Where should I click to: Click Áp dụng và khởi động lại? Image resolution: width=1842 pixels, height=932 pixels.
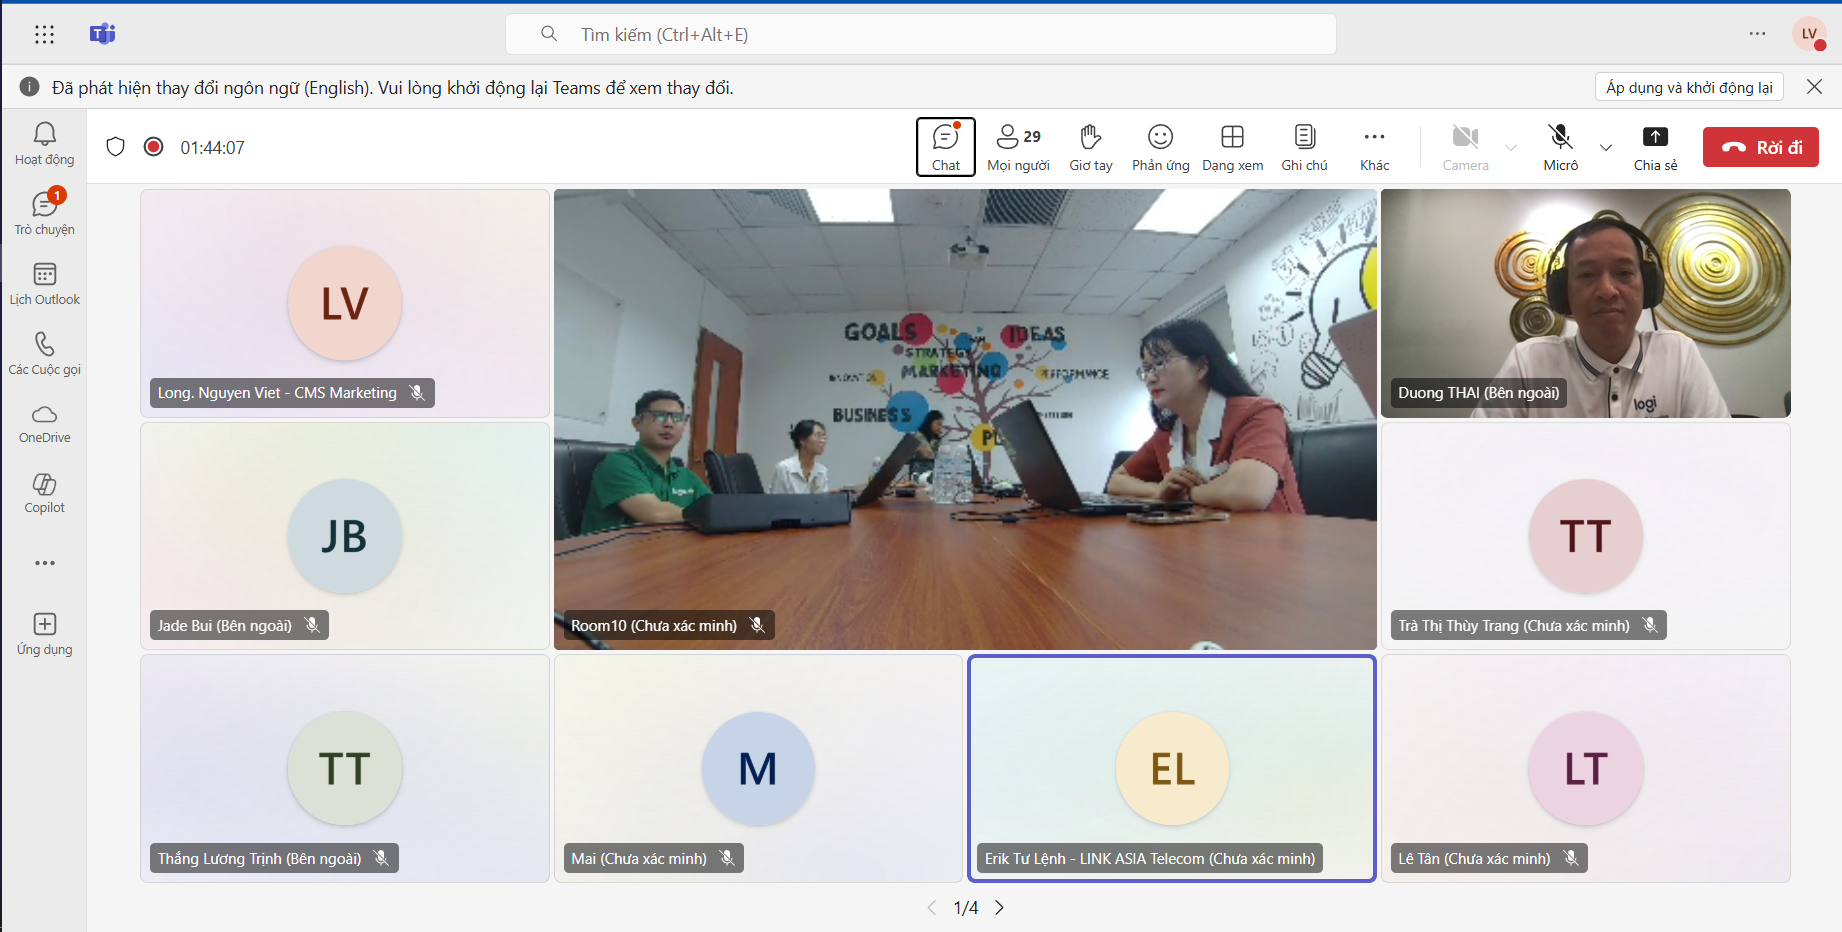click(1688, 87)
